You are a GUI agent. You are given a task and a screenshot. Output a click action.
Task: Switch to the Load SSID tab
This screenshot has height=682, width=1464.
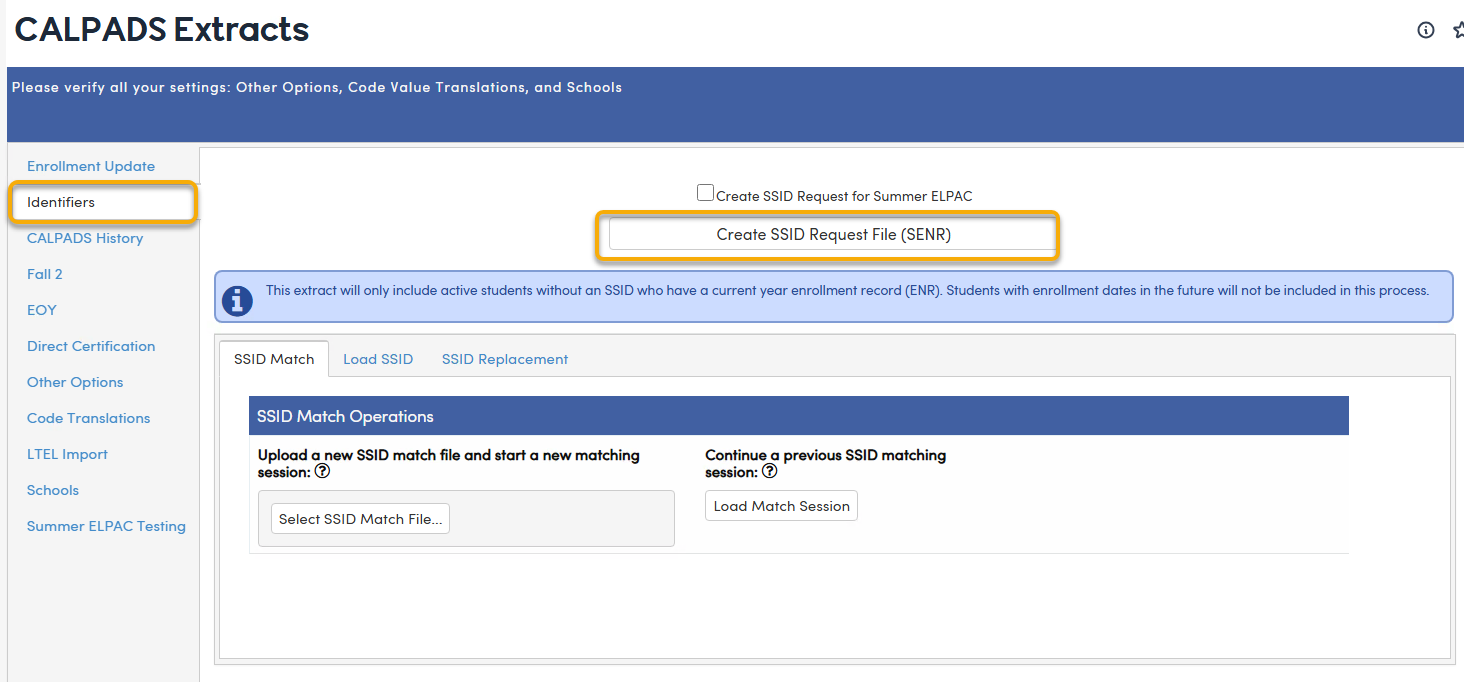coord(378,359)
